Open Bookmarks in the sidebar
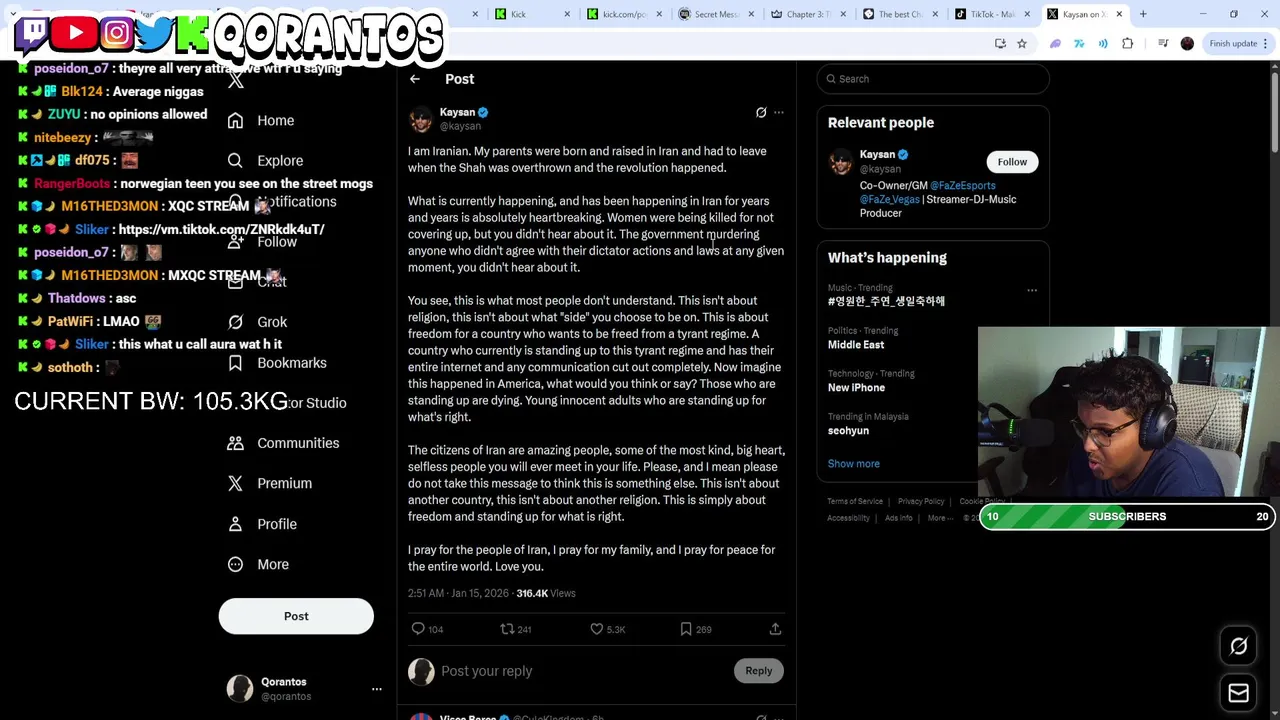The image size is (1280, 720). [276, 363]
